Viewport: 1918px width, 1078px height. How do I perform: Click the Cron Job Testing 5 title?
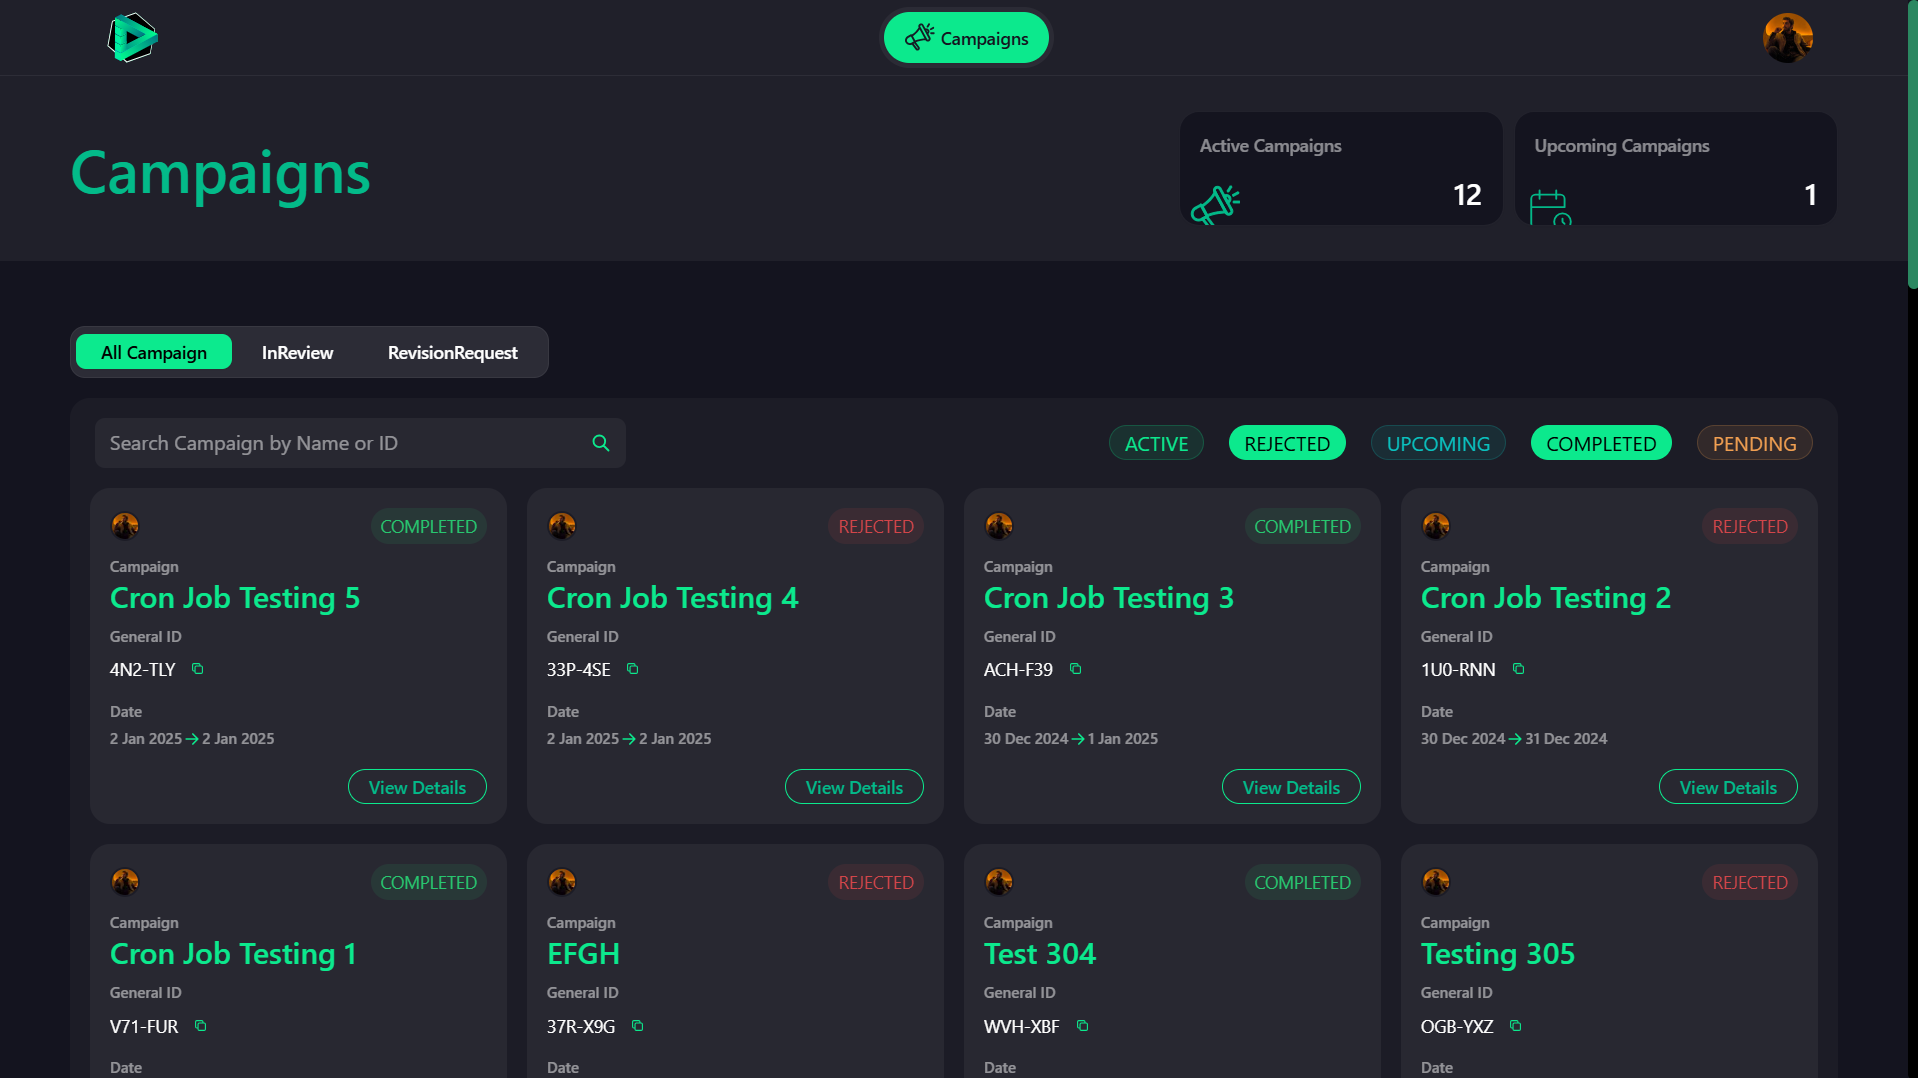[235, 598]
